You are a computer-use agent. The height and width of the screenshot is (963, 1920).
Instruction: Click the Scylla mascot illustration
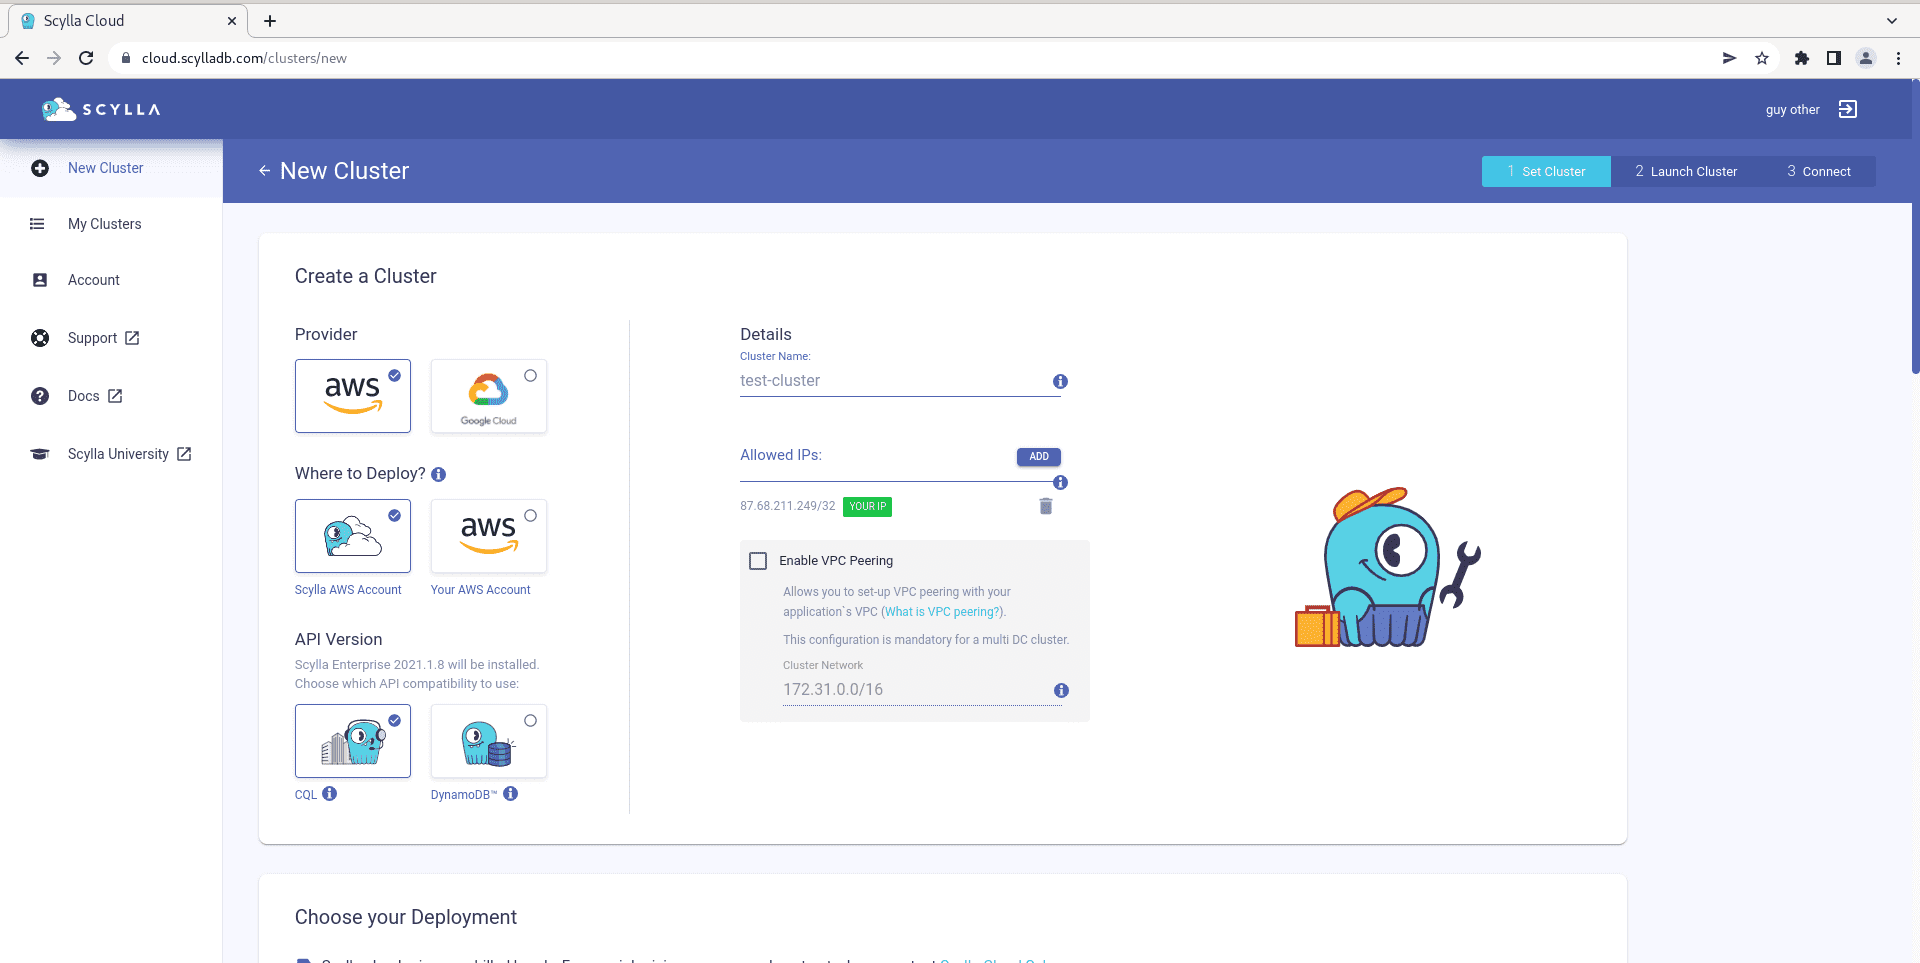click(x=1388, y=567)
